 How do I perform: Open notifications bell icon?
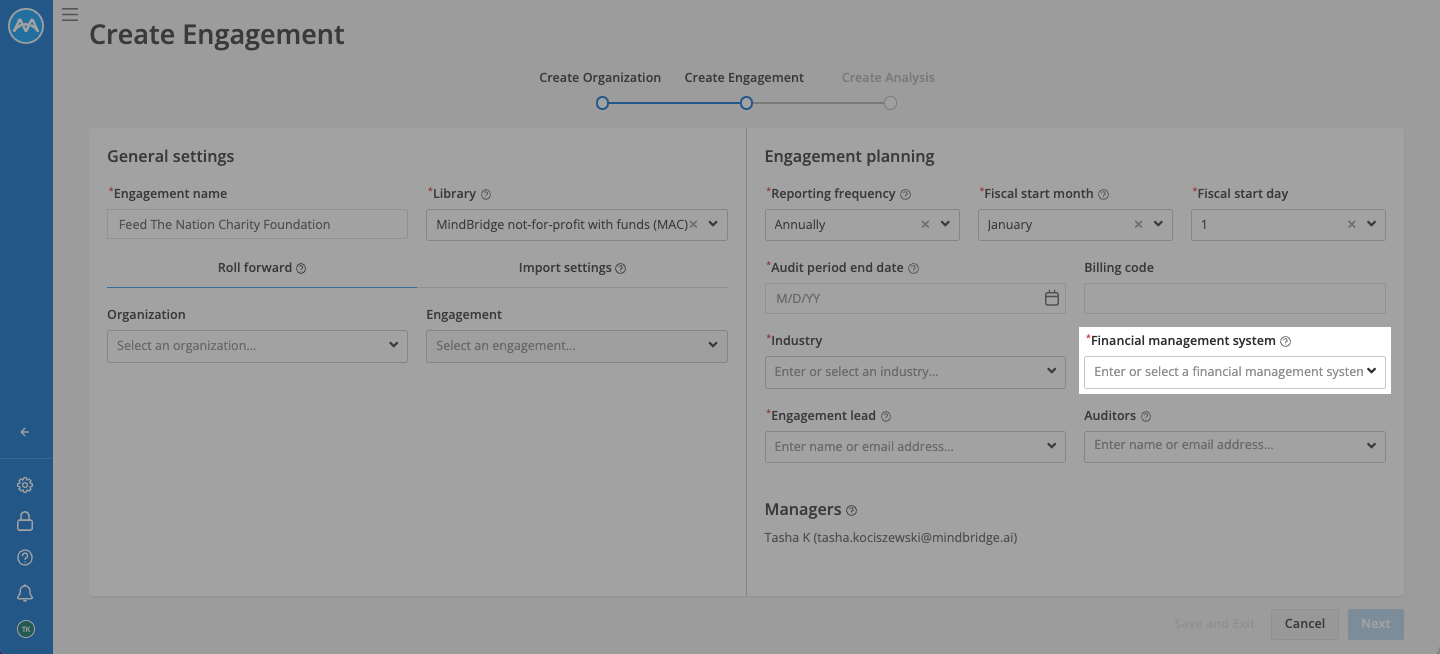(x=26, y=593)
